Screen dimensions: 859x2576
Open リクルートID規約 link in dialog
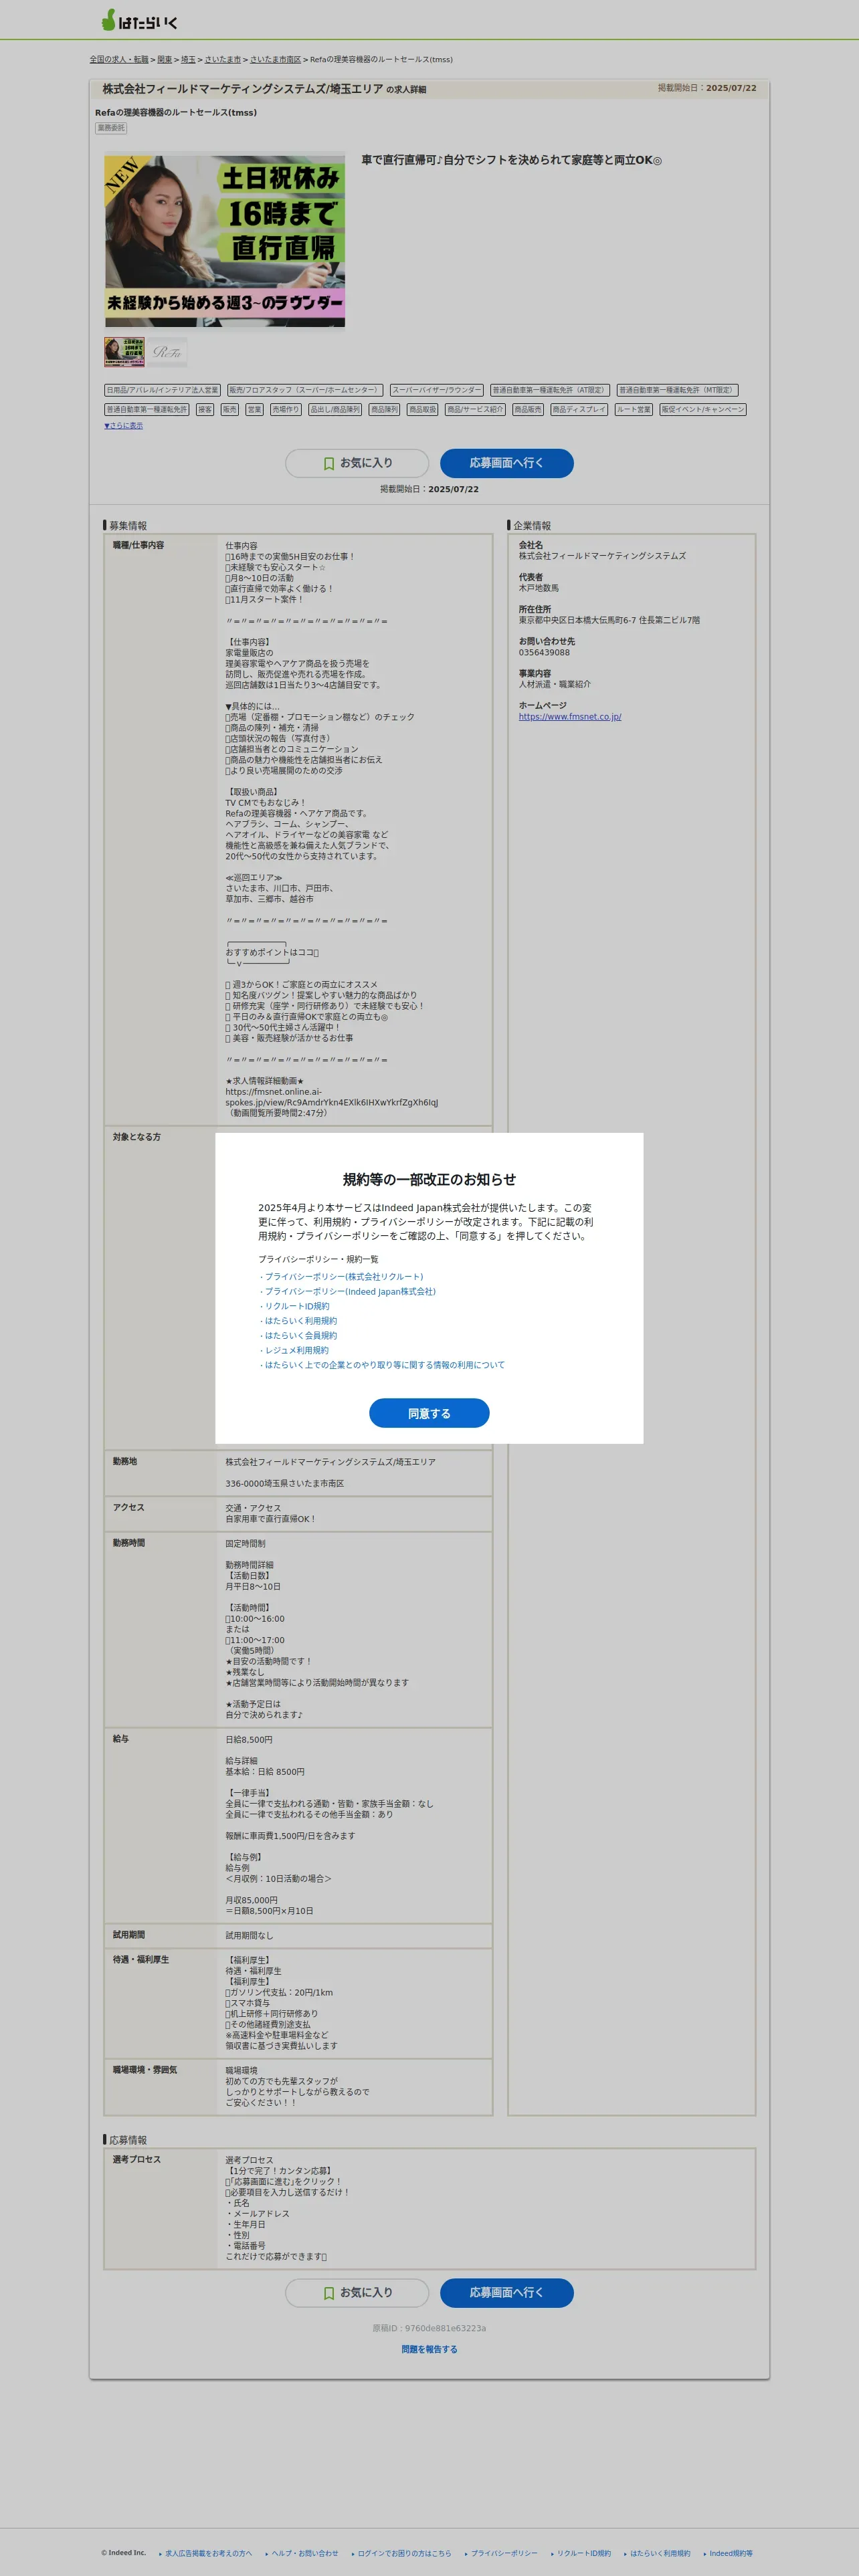[x=297, y=1306]
